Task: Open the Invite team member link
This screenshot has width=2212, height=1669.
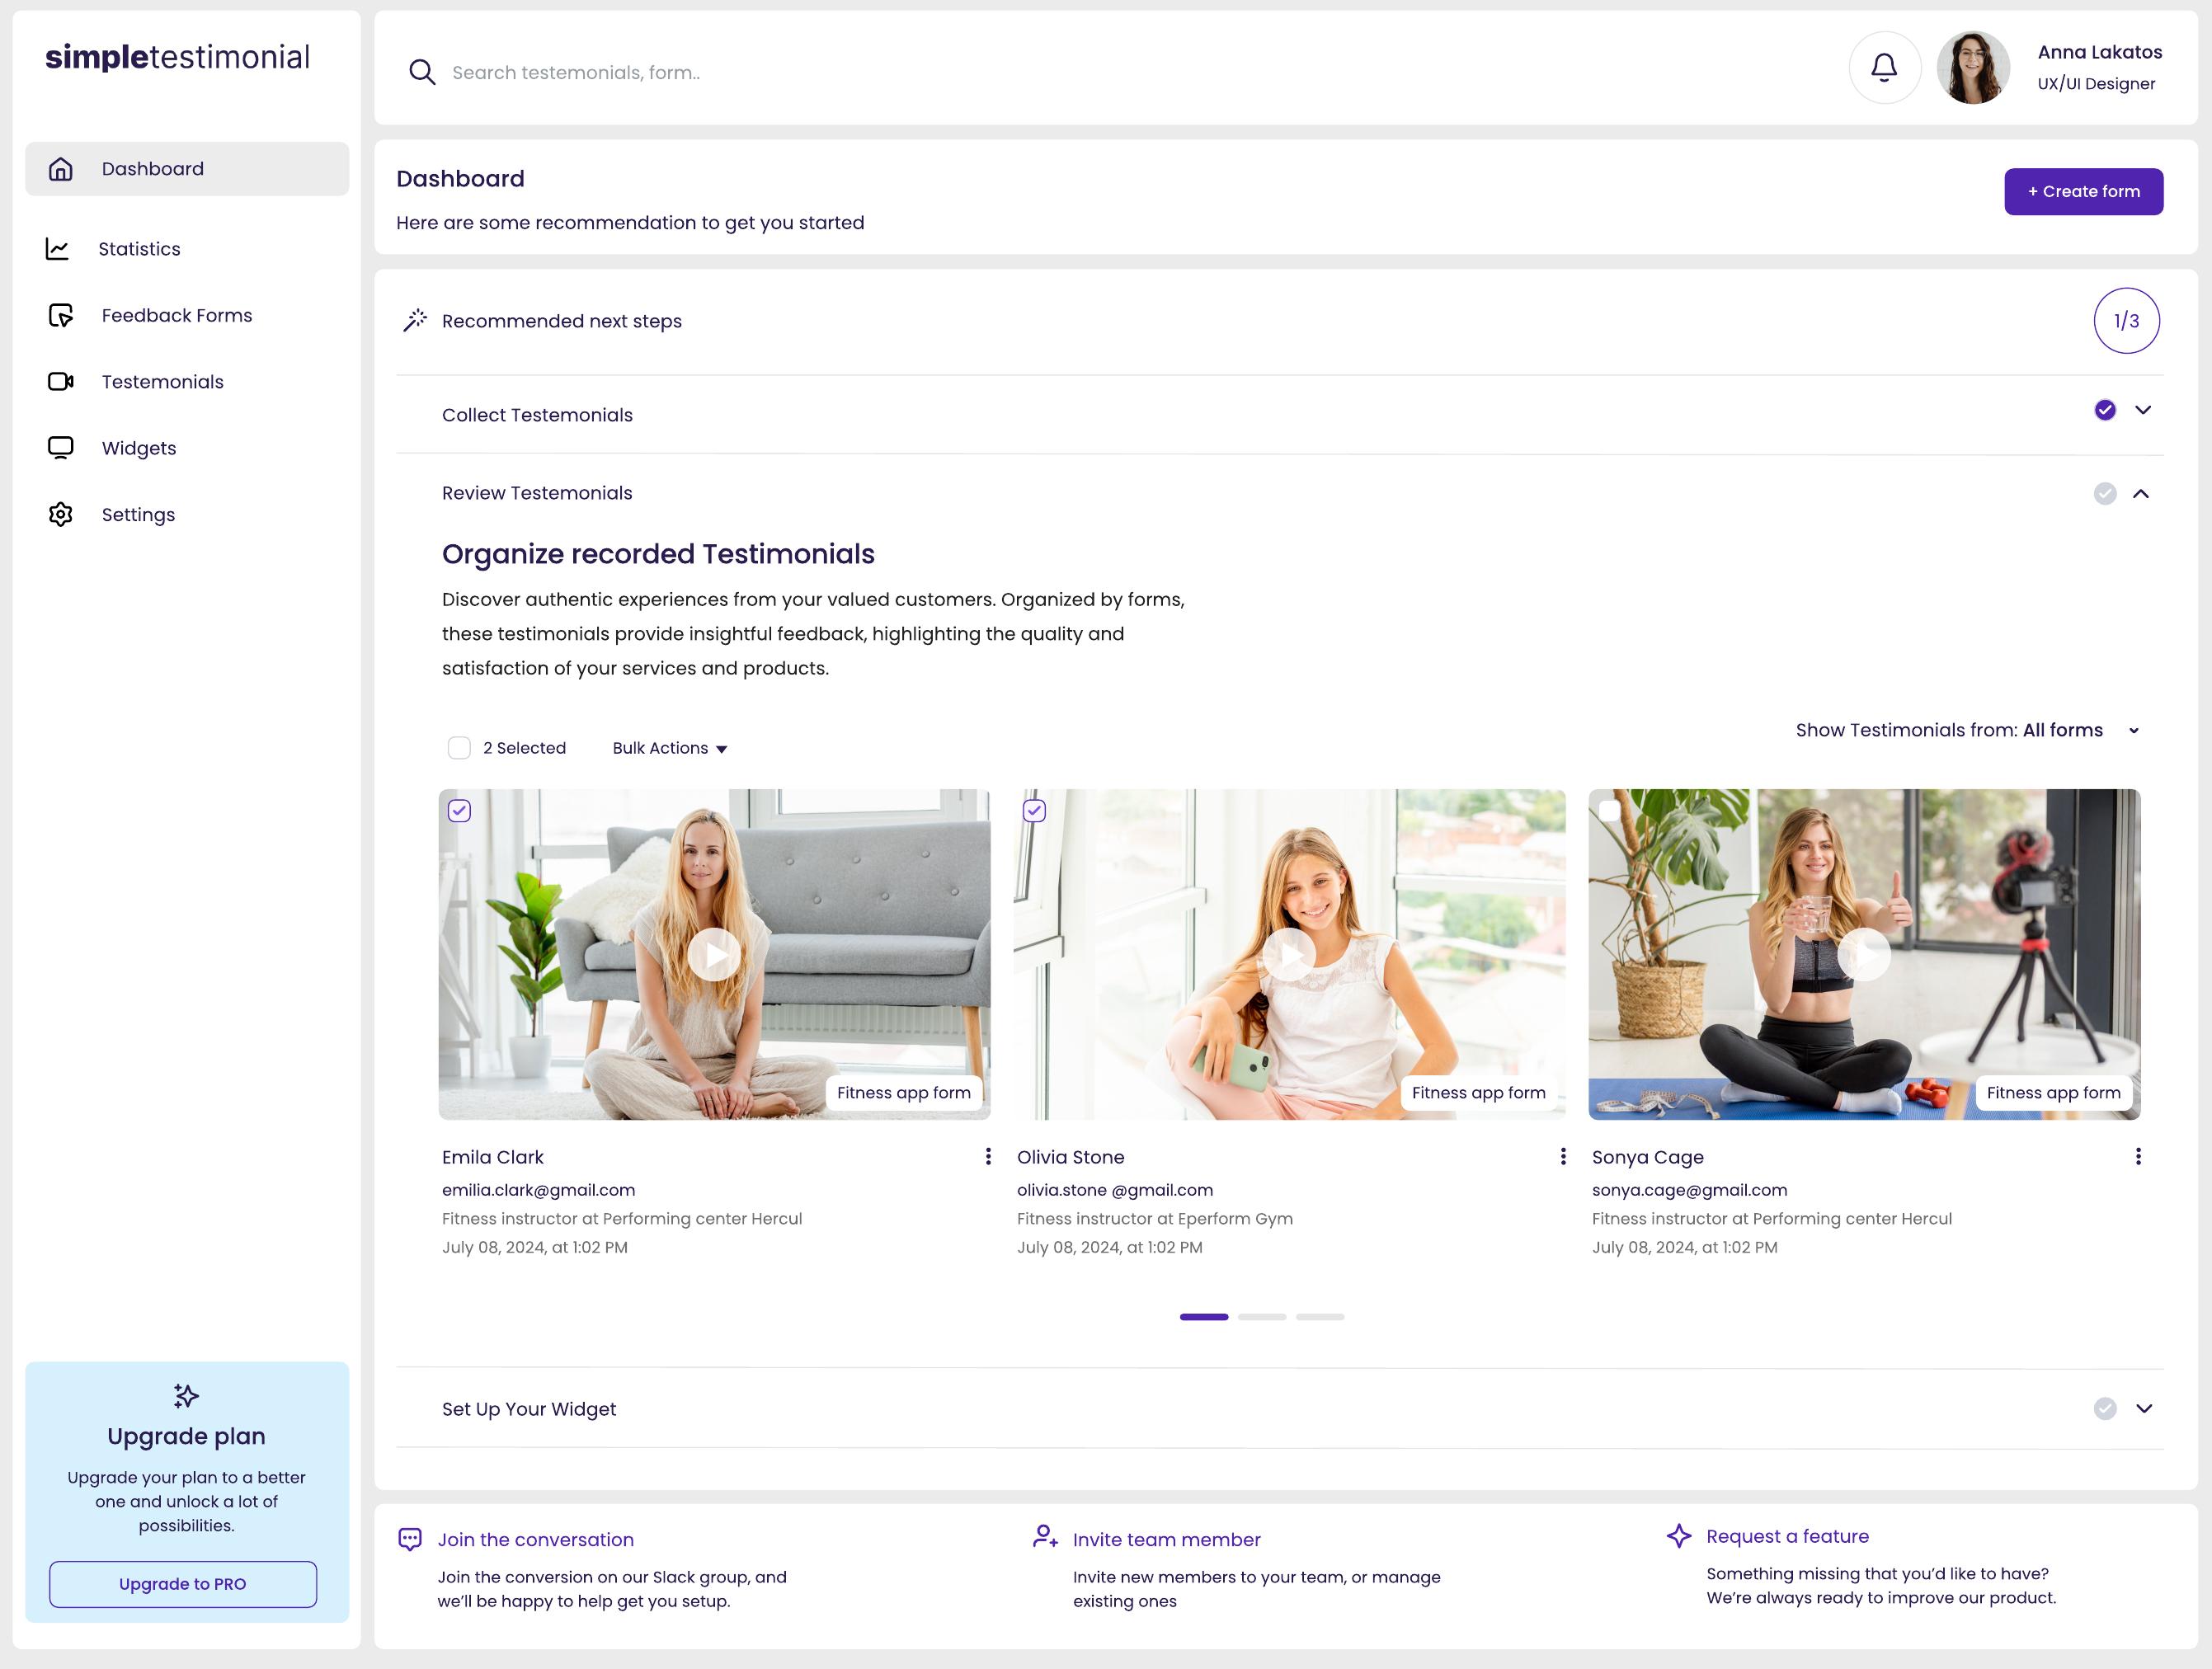Action: point(1166,1540)
